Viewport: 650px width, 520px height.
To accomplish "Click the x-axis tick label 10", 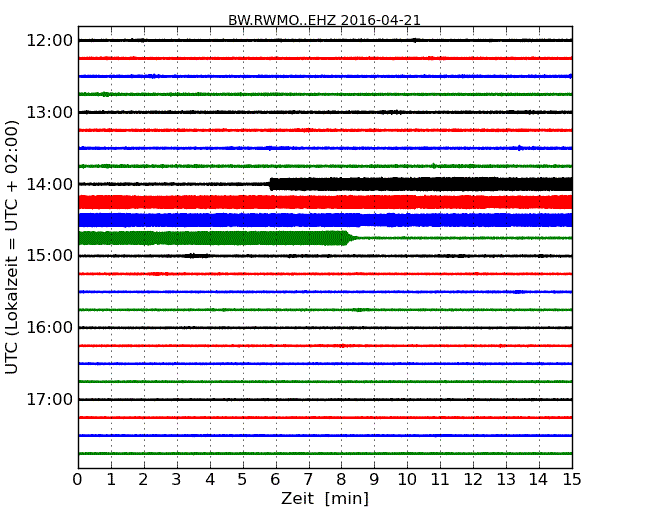I will [x=407, y=480].
